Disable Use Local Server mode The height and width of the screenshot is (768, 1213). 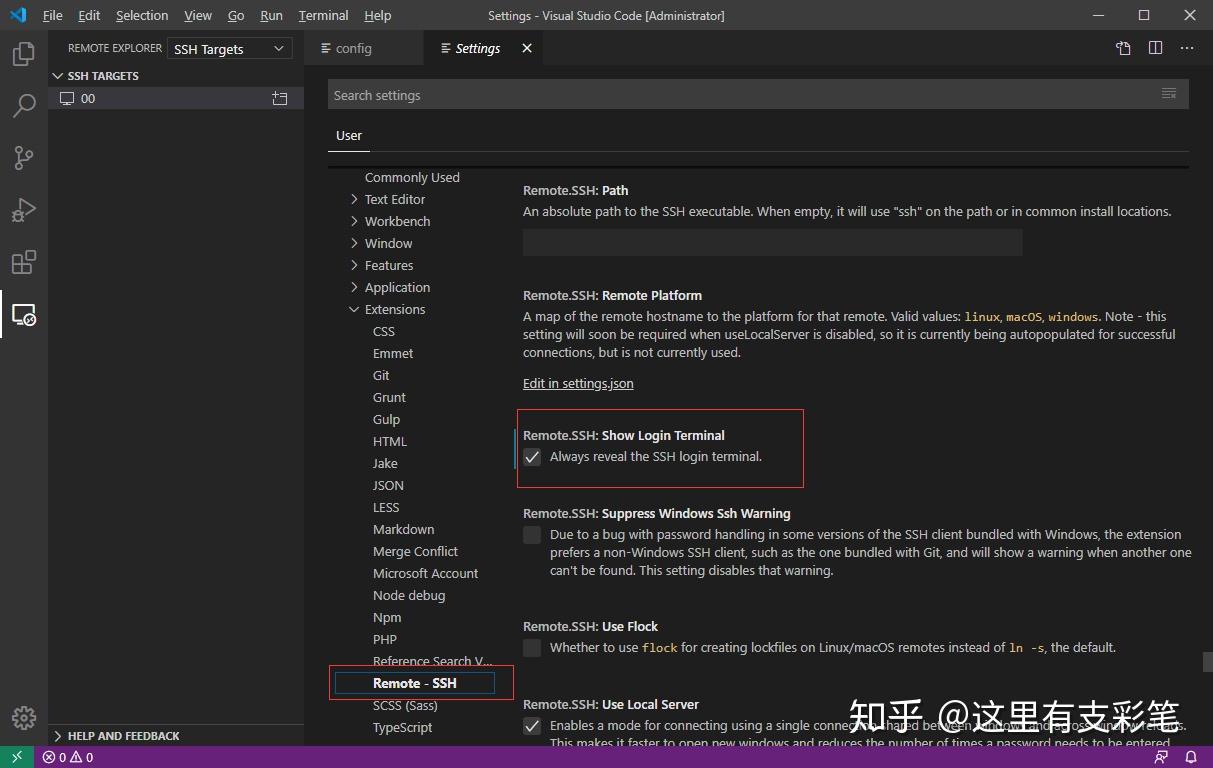[x=532, y=726]
